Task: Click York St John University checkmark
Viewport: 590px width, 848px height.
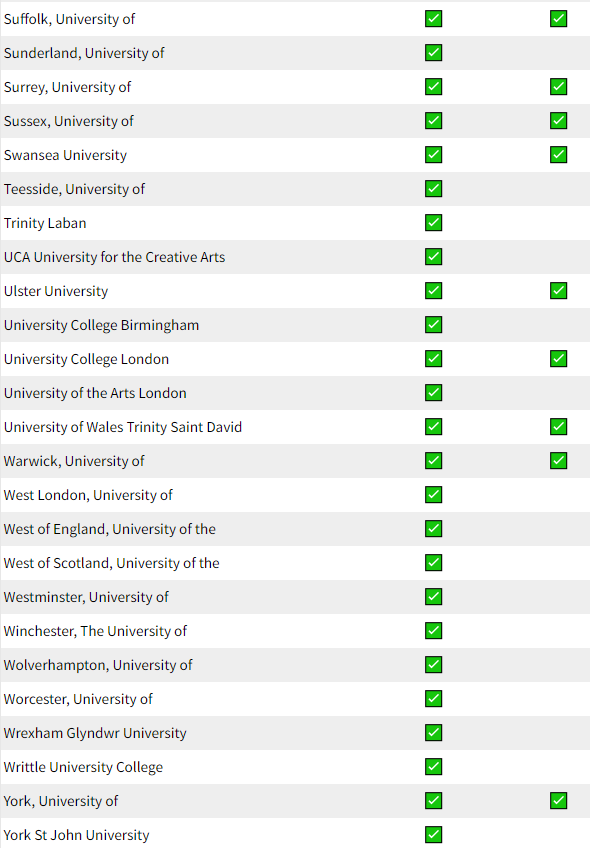Action: (433, 834)
